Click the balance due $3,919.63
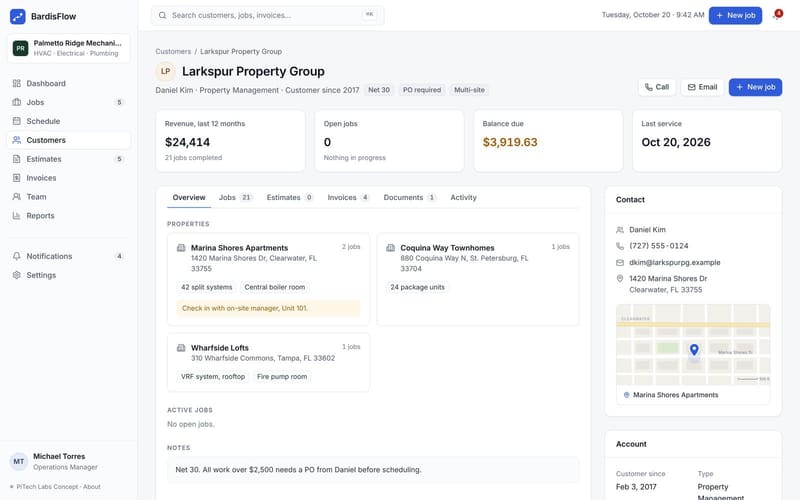This screenshot has height=500, width=800. click(x=510, y=142)
